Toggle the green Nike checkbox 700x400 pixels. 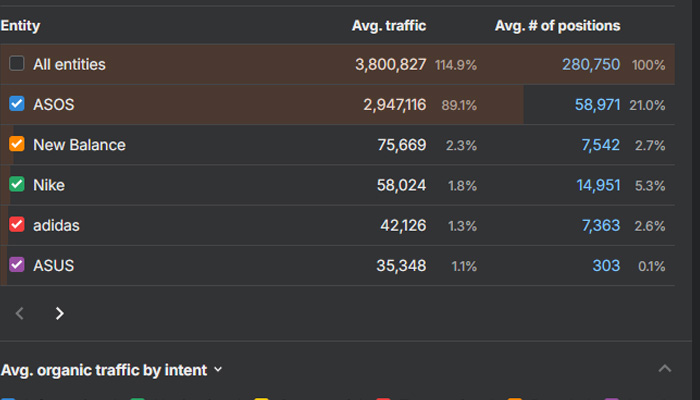pyautogui.click(x=17, y=184)
